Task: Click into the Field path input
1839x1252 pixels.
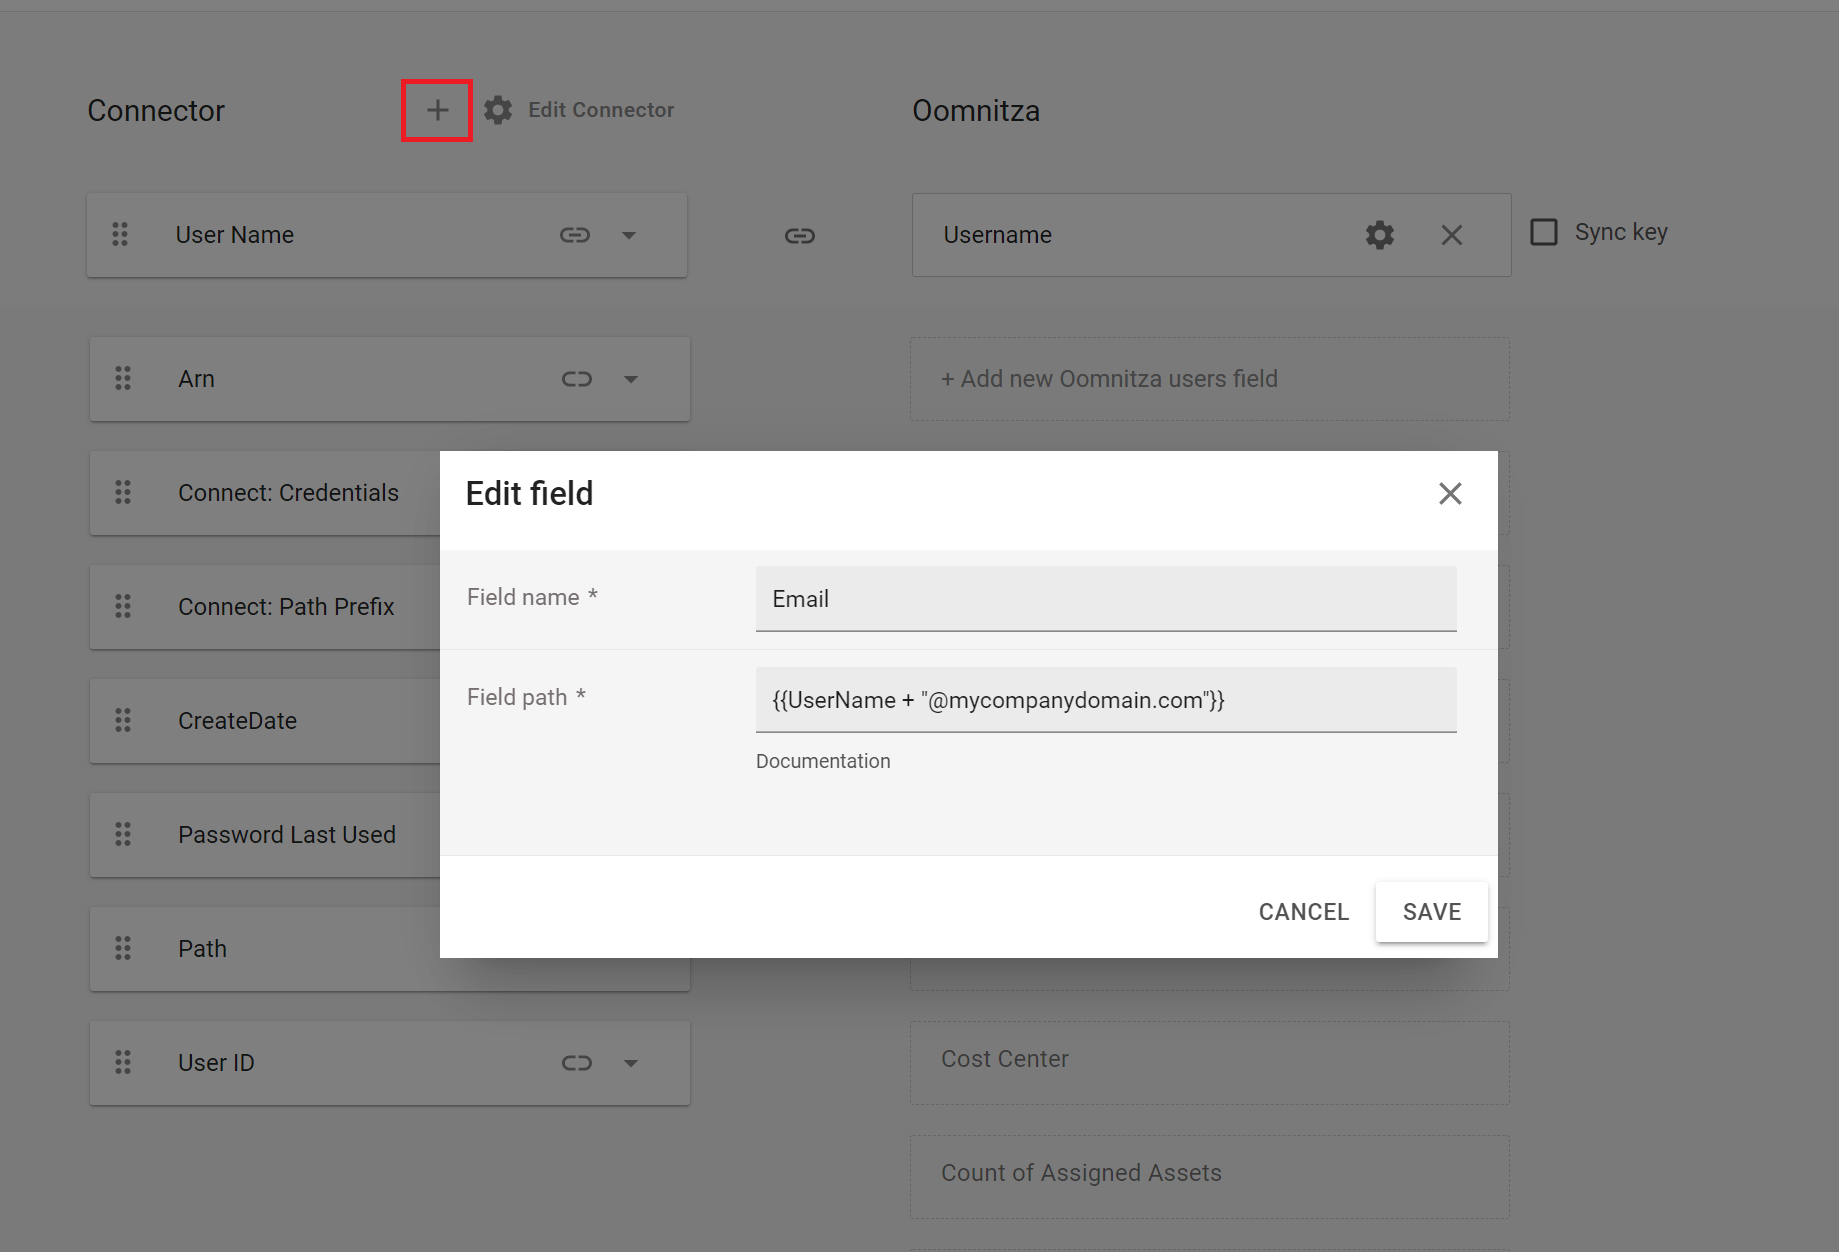Action: 1105,700
